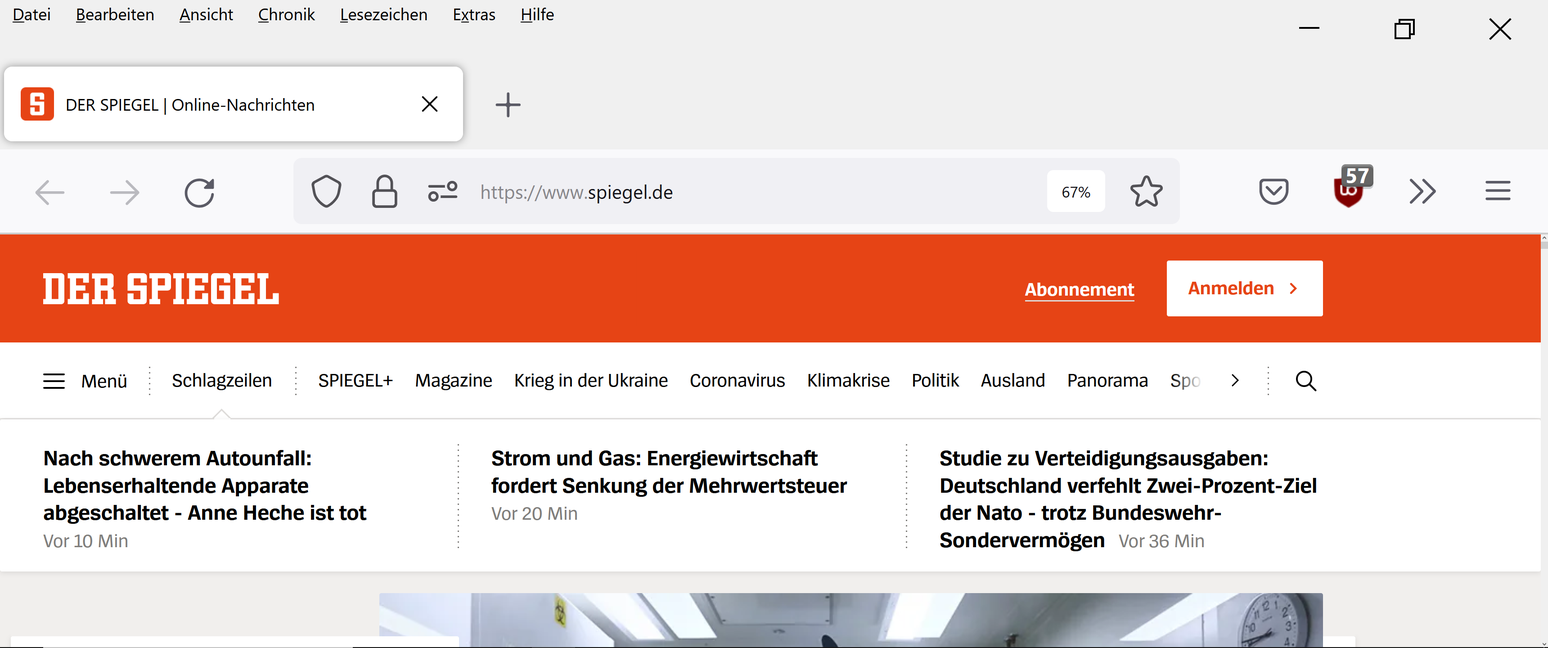1548x648 pixels.
Task: Open Firefox application hamburger menu
Action: tap(1497, 191)
